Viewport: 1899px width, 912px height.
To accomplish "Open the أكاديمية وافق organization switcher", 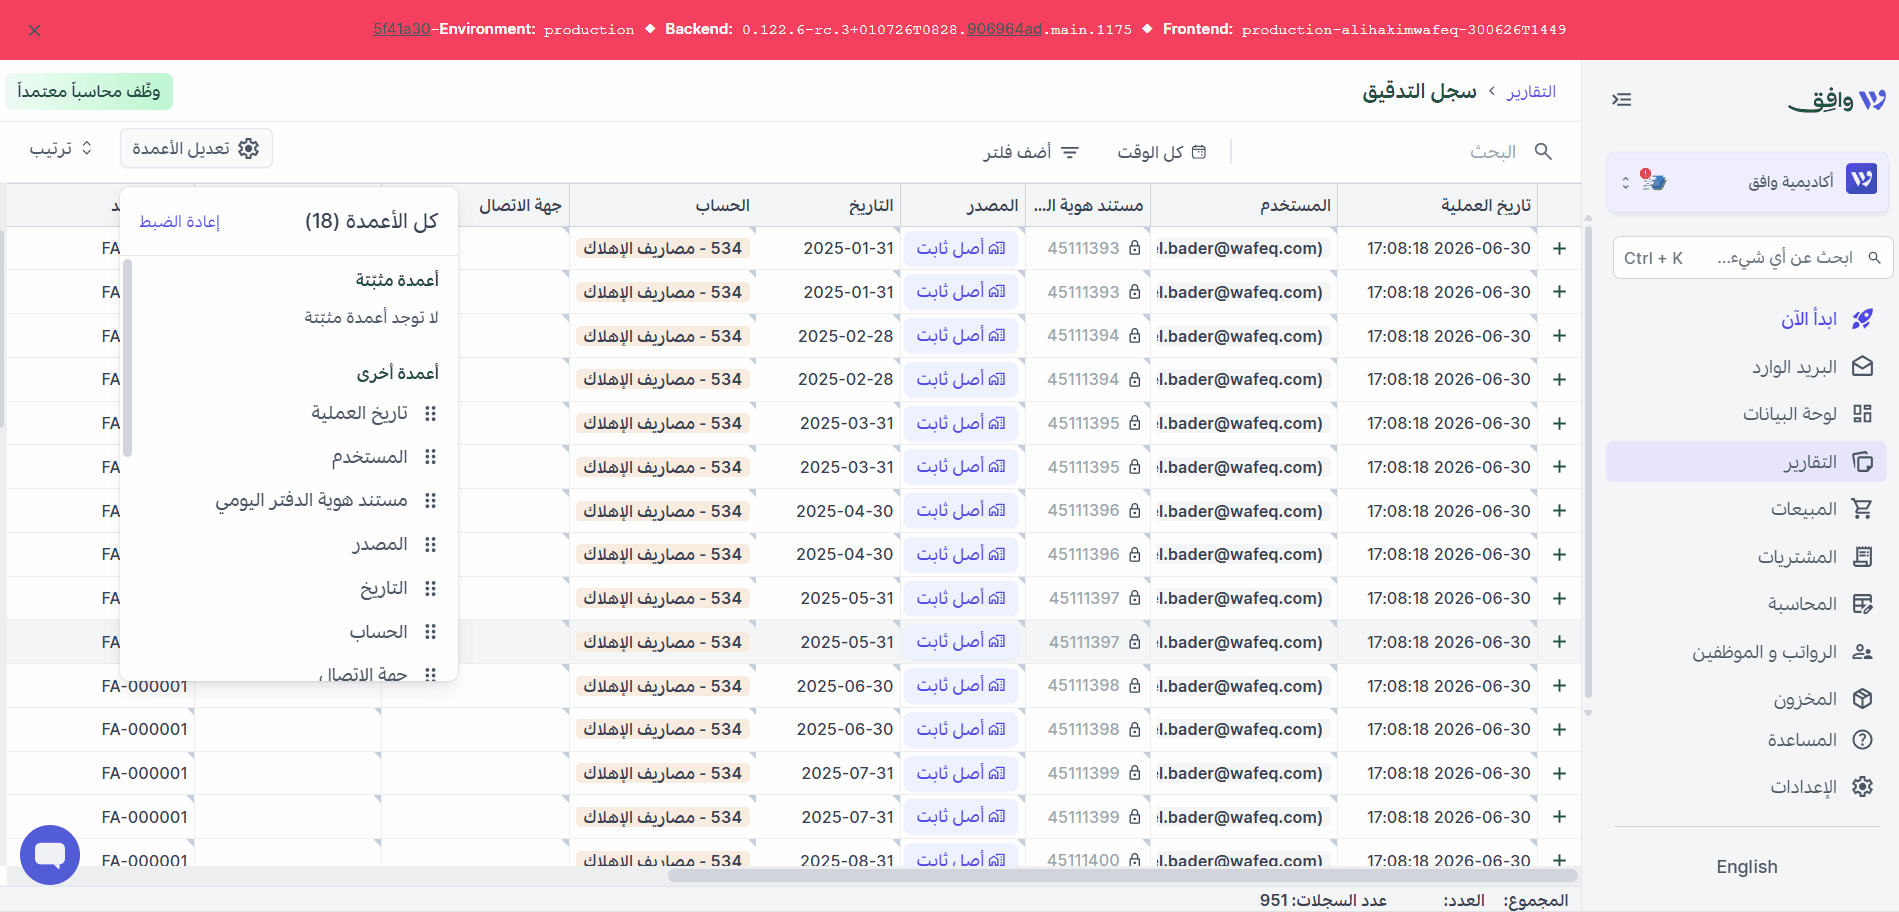I will 1747,181.
